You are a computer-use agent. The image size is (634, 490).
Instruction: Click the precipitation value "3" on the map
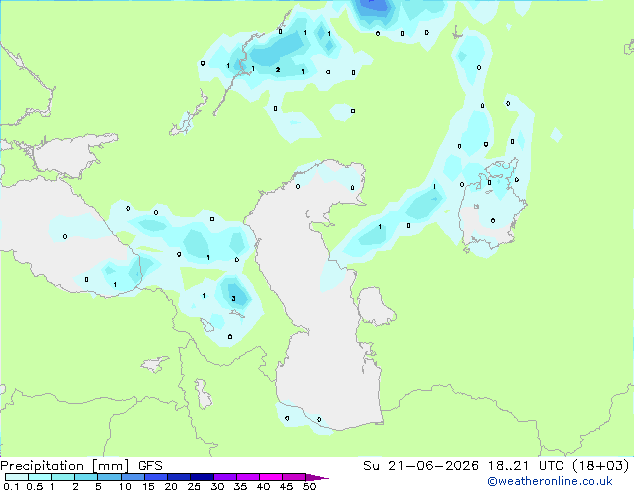click(x=233, y=299)
